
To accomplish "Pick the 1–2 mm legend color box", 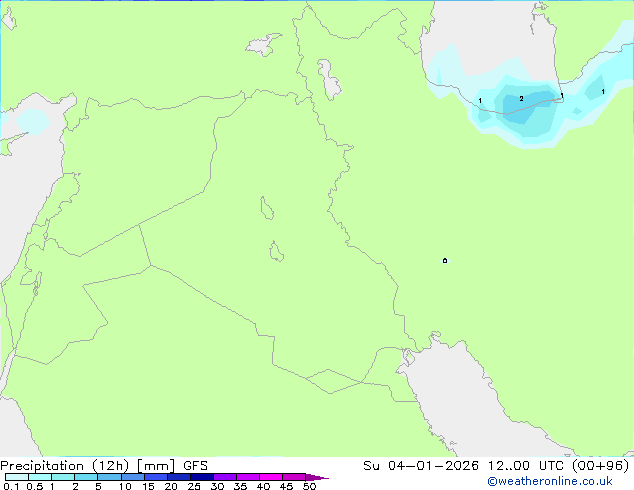I will [x=63, y=477].
